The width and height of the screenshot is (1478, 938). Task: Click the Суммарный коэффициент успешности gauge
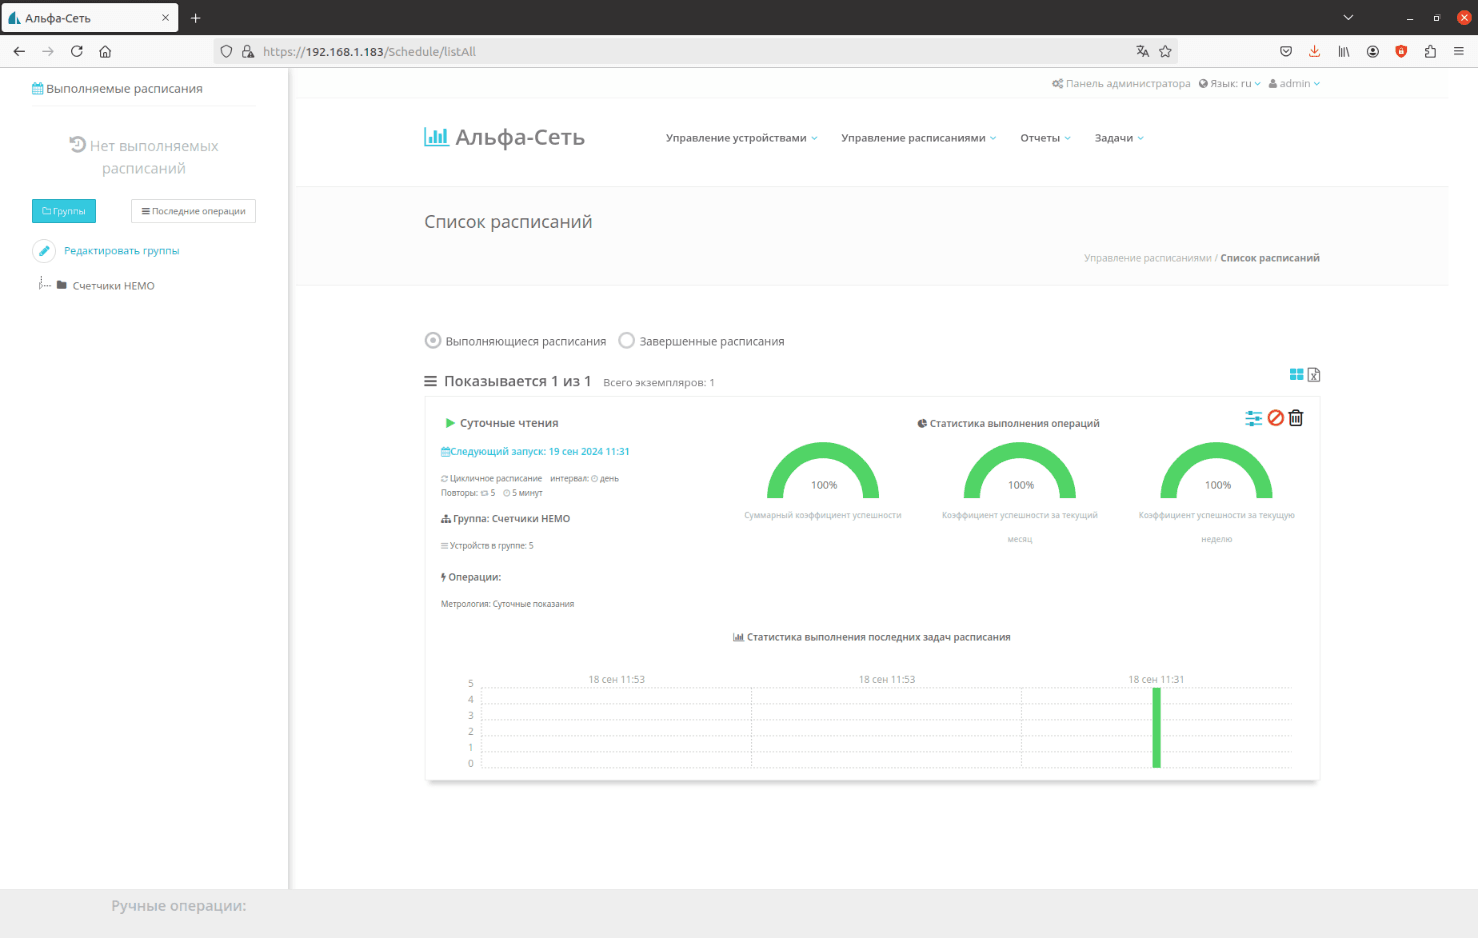click(823, 471)
